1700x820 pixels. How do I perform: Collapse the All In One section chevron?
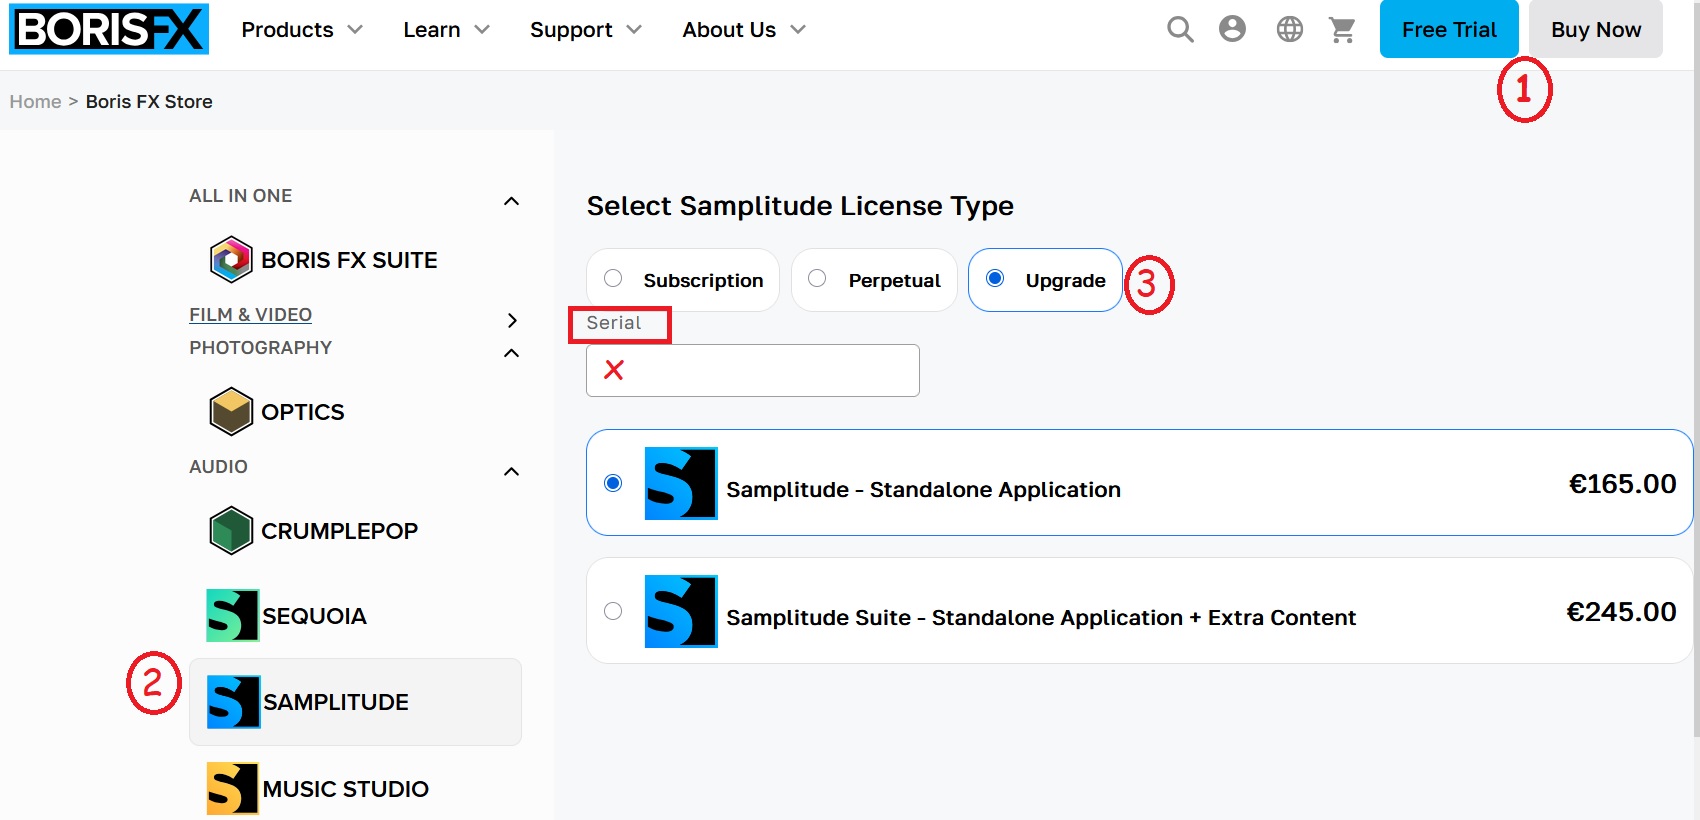pyautogui.click(x=512, y=201)
